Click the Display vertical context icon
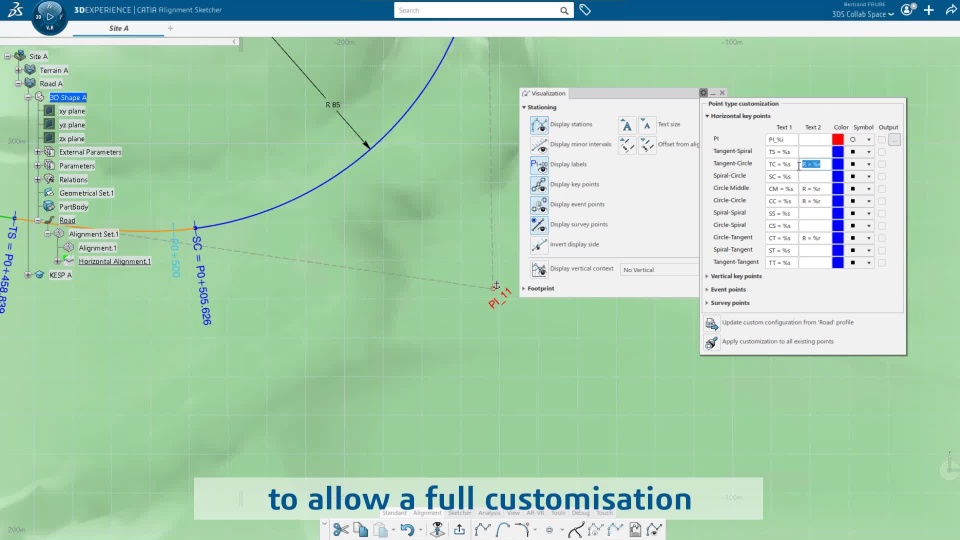 pos(539,269)
